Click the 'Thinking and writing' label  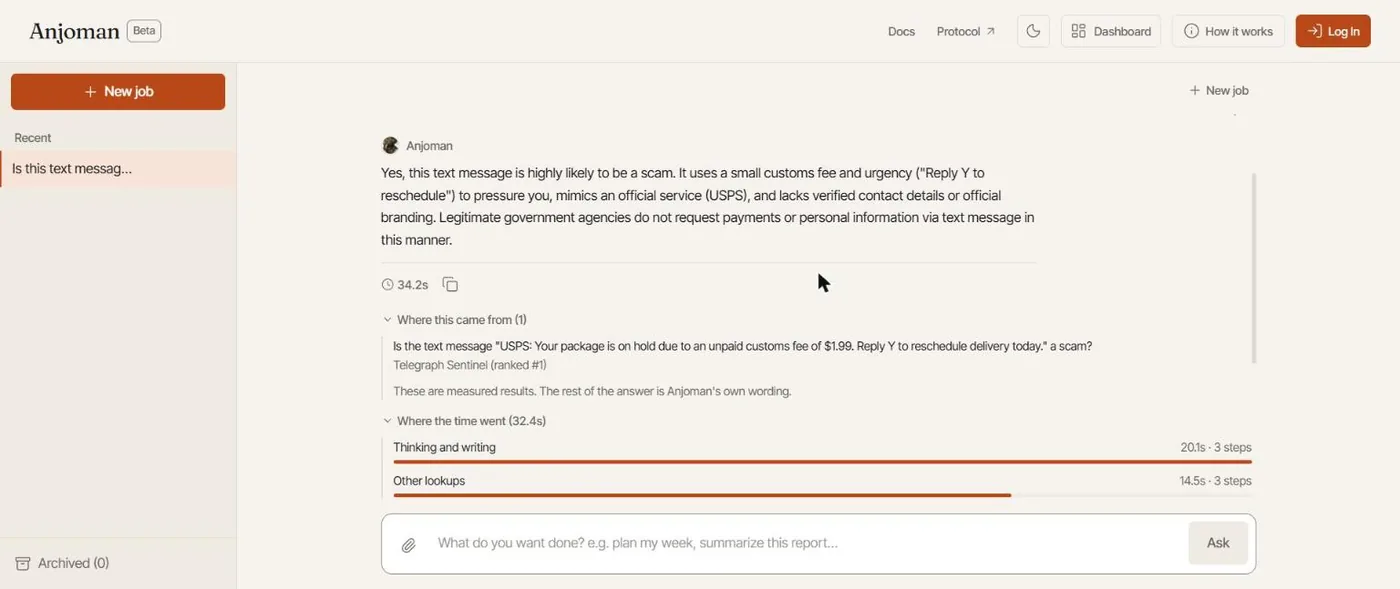pyautogui.click(x=444, y=448)
